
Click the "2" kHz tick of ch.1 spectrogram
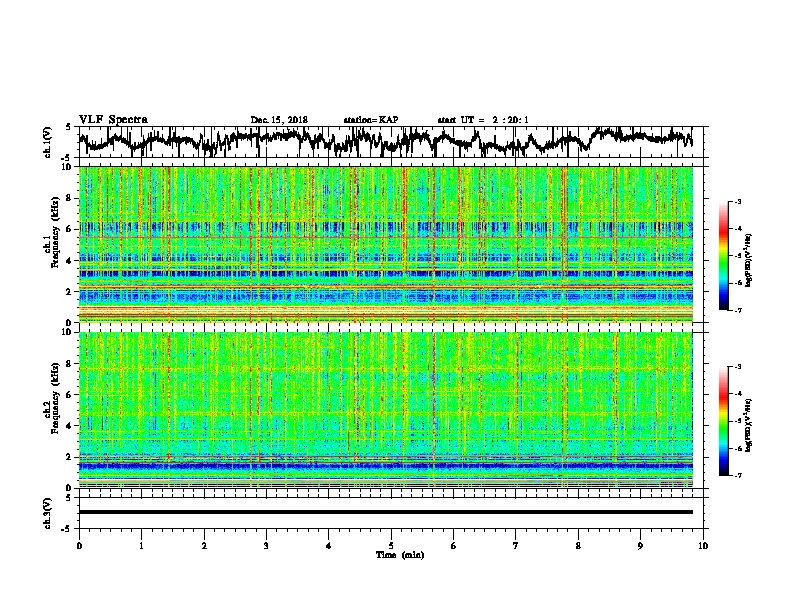tap(71, 291)
